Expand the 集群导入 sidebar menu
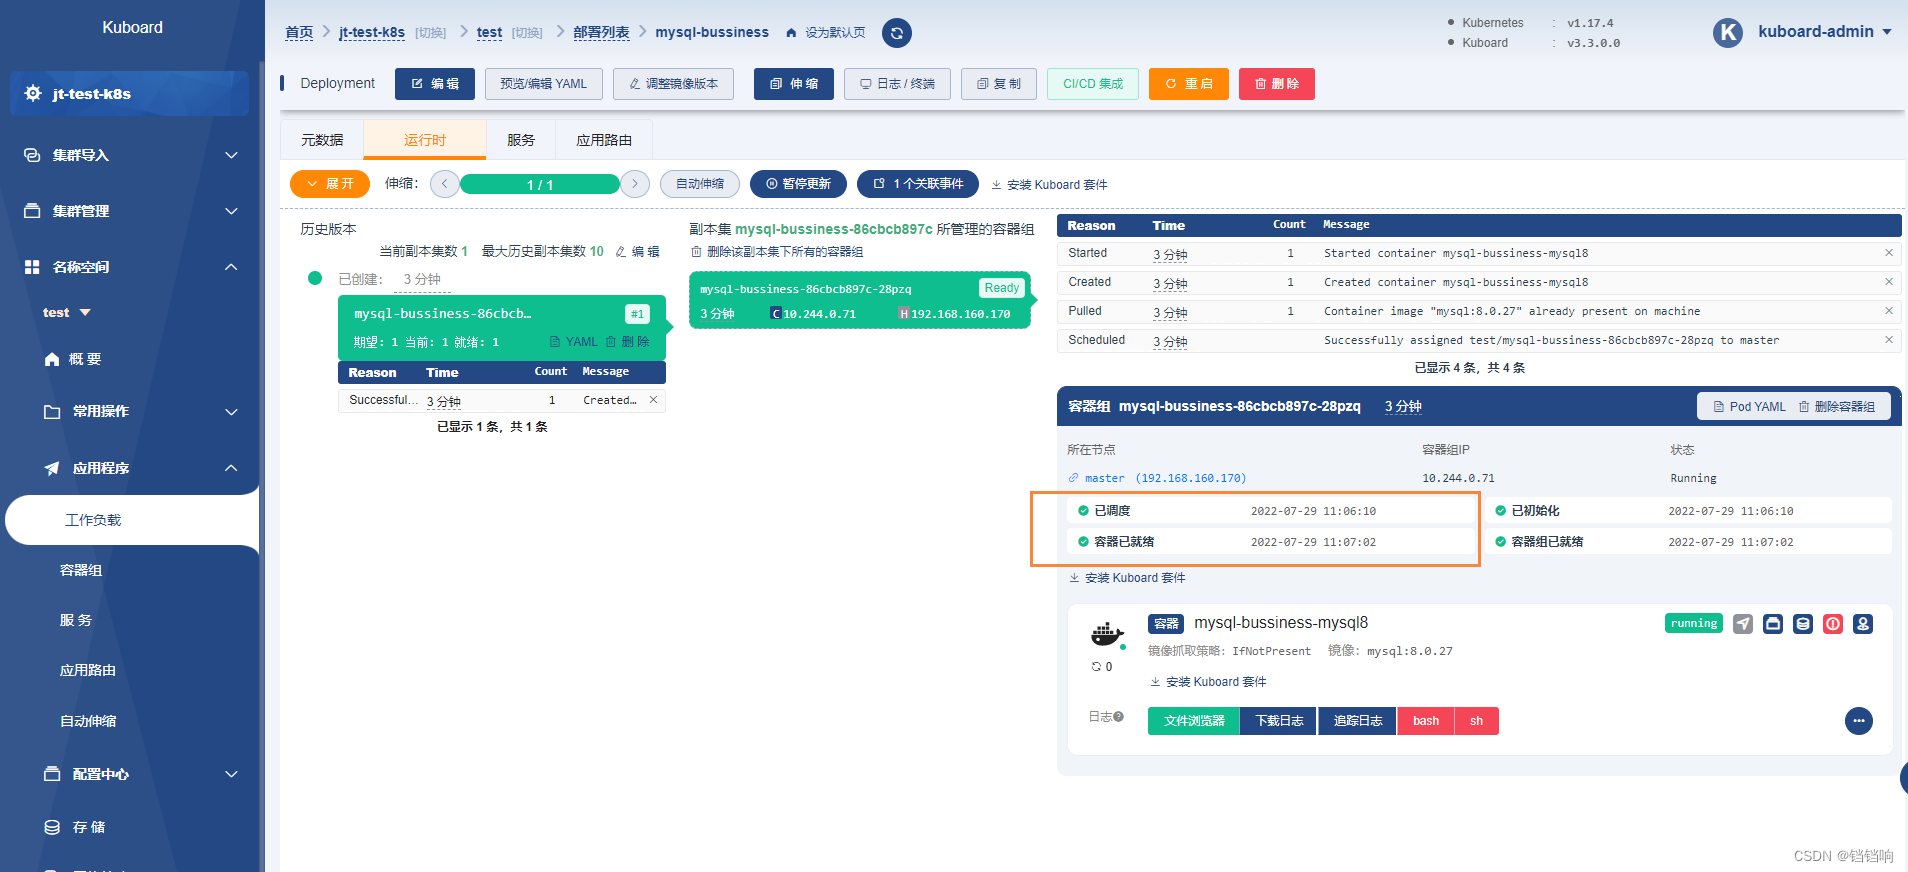The image size is (1908, 872). [131, 155]
